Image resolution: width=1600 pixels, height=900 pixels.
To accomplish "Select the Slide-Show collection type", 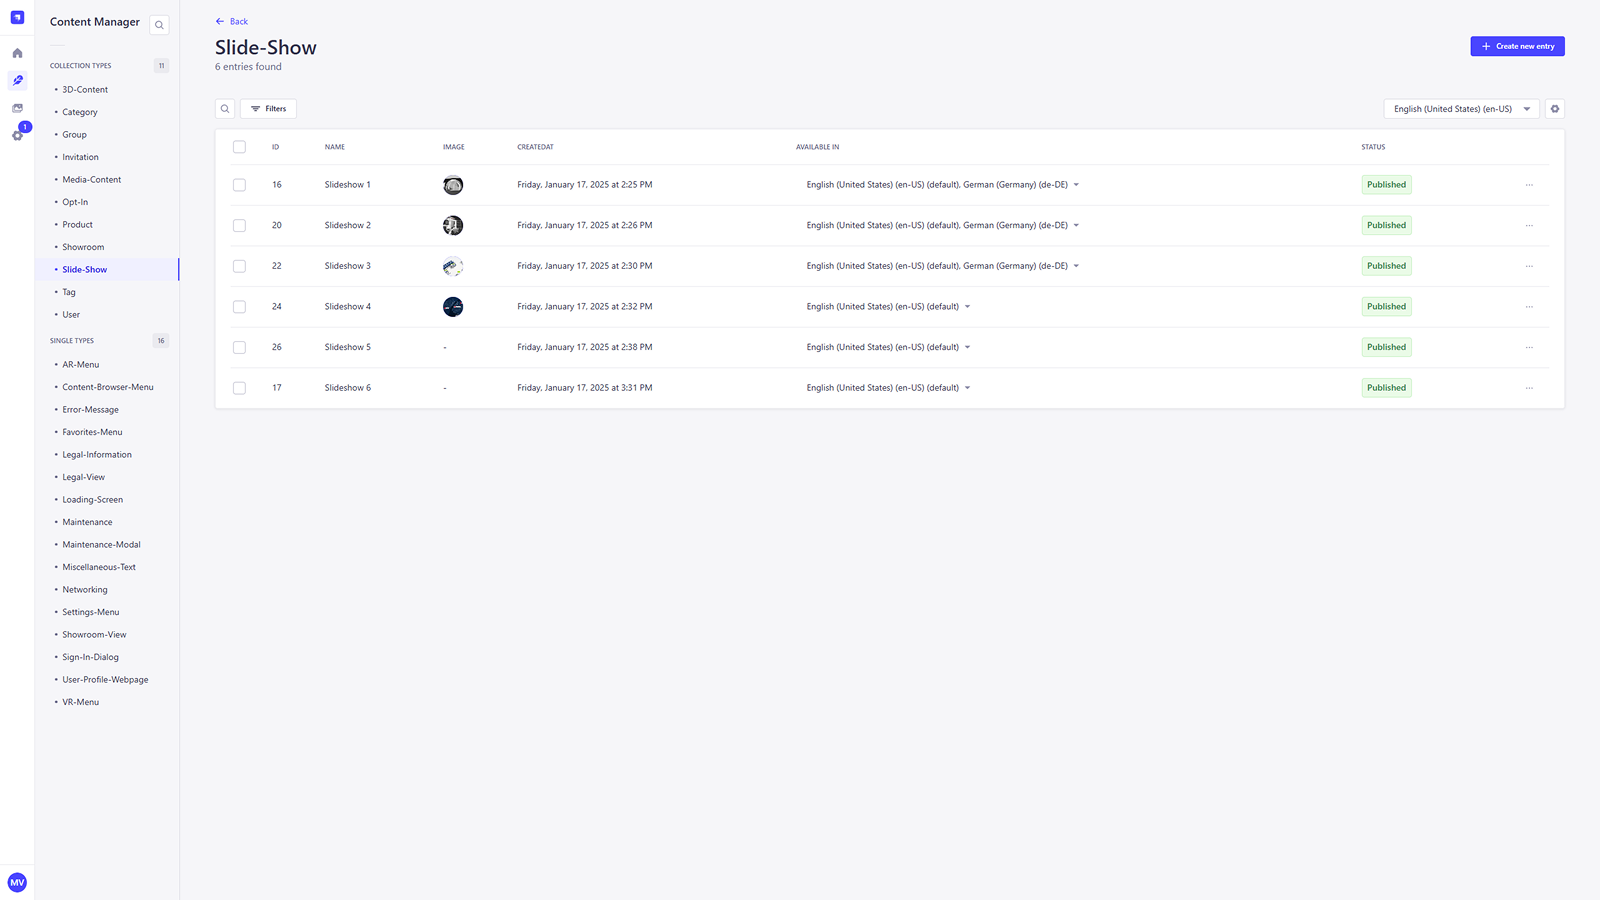I will (x=84, y=269).
